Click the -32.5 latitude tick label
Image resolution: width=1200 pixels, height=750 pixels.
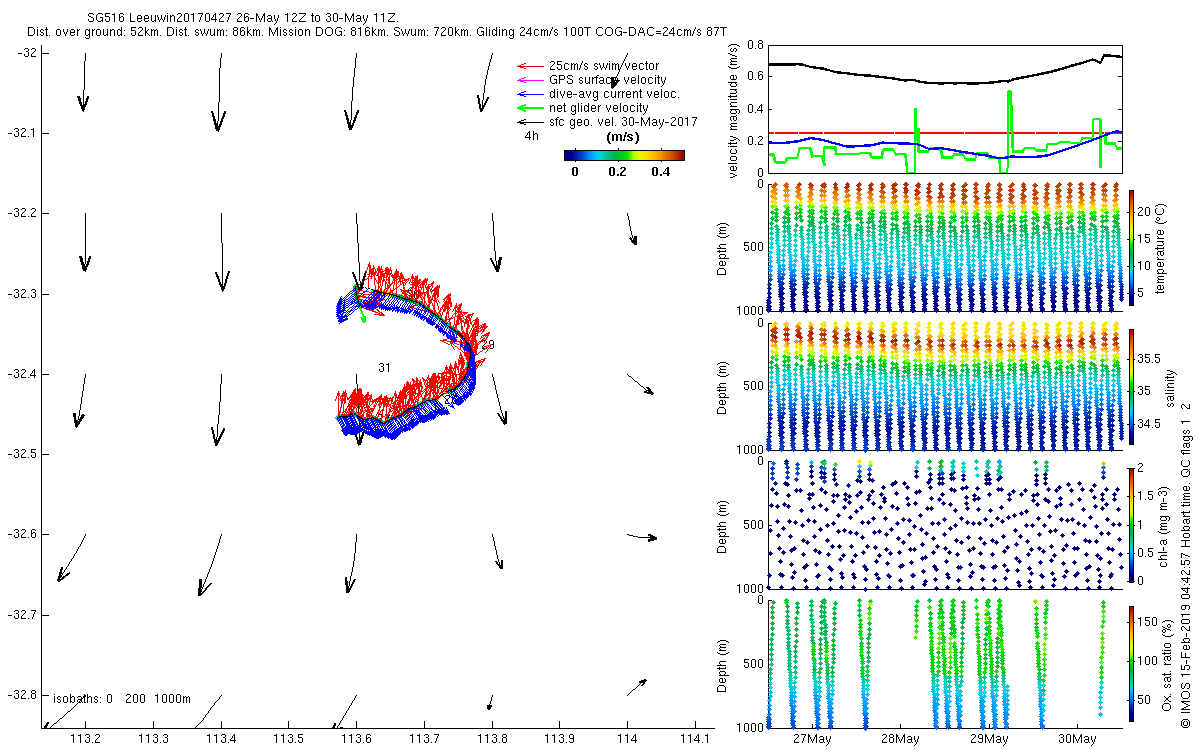pos(22,454)
